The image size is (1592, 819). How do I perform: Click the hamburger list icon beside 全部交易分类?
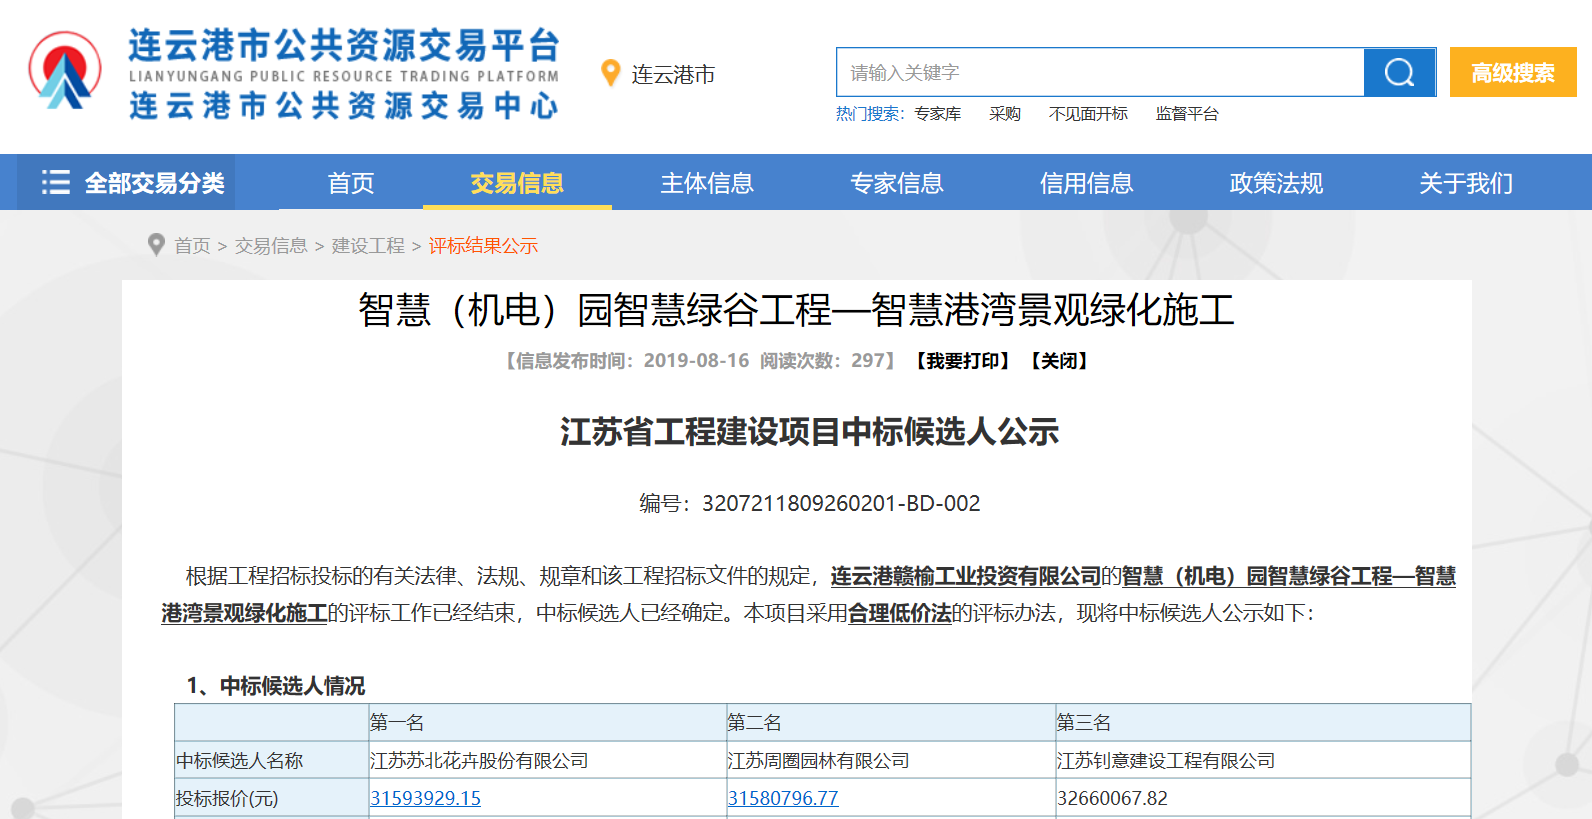pyautogui.click(x=56, y=182)
